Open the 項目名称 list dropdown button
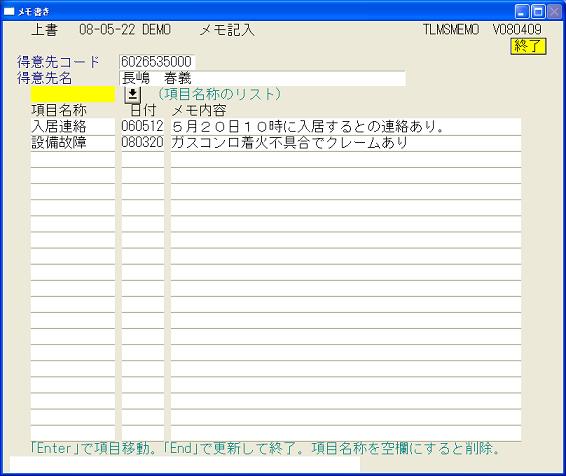Viewport: 566px width, 476px height. pos(132,94)
